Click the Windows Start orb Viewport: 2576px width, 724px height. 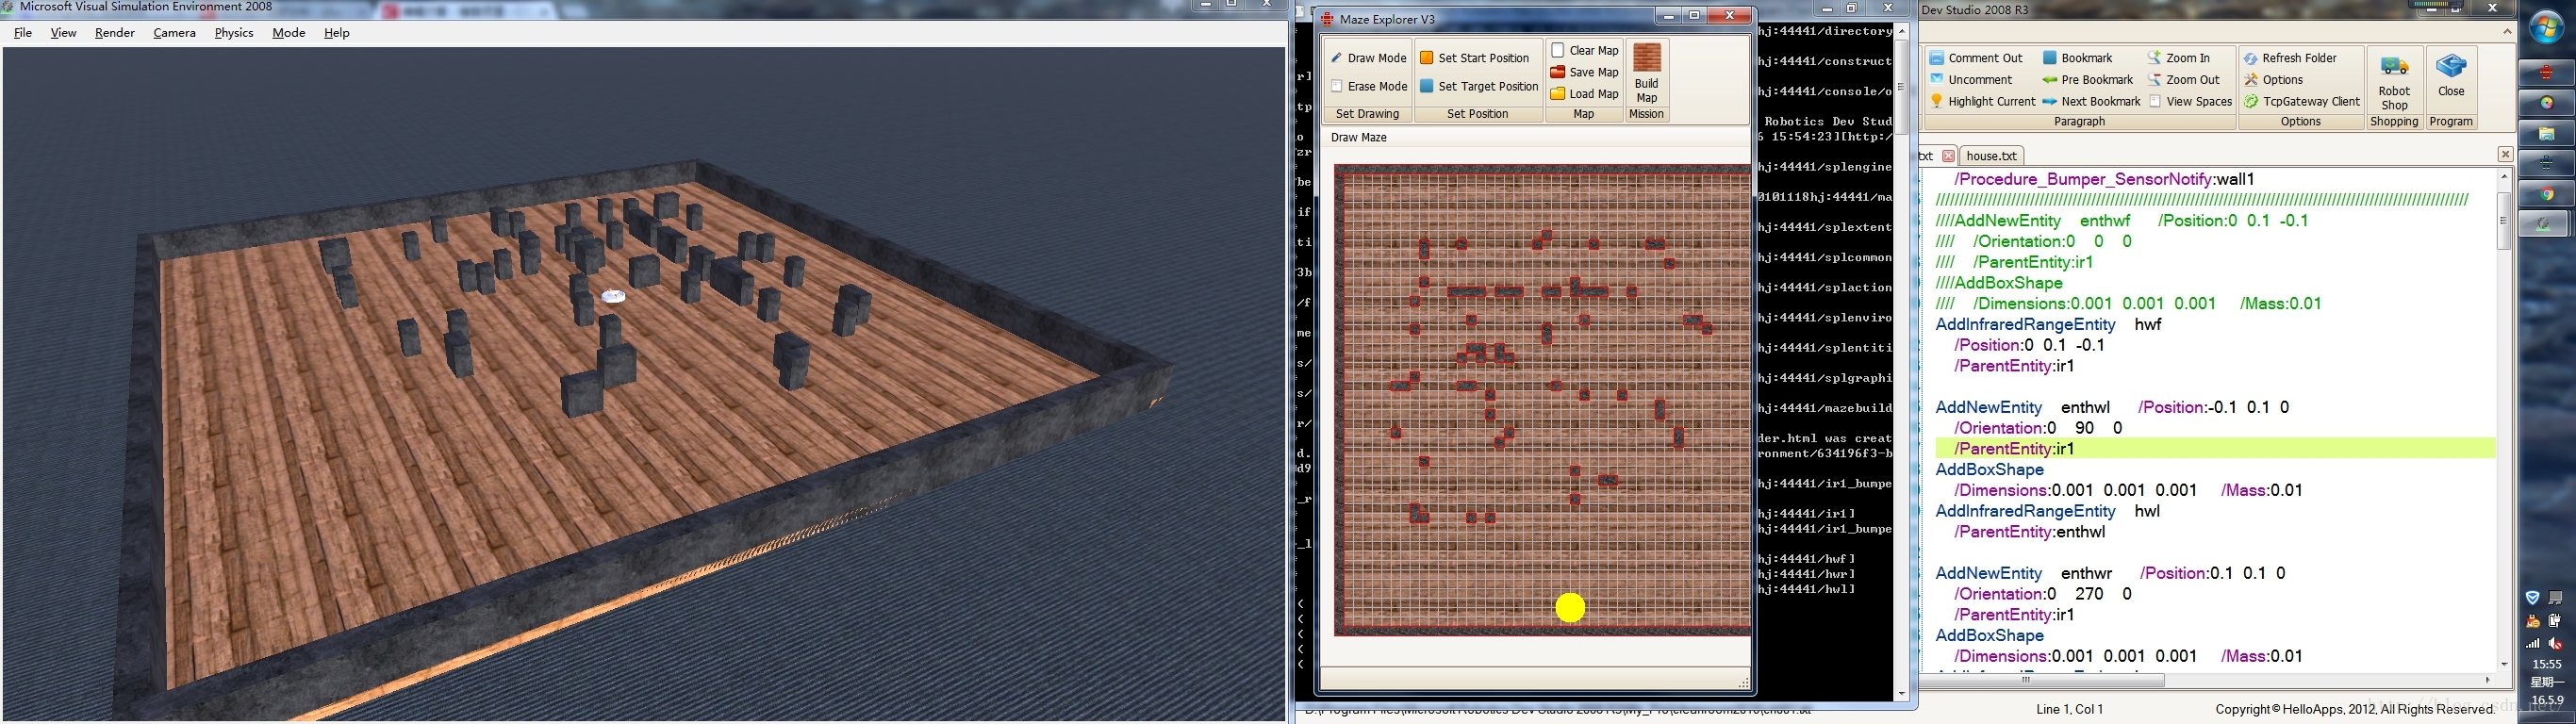click(2545, 26)
